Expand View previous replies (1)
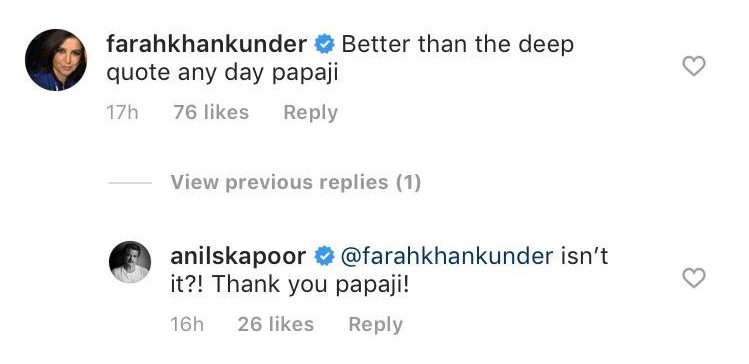Viewport: 749px width, 364px height. click(x=296, y=182)
